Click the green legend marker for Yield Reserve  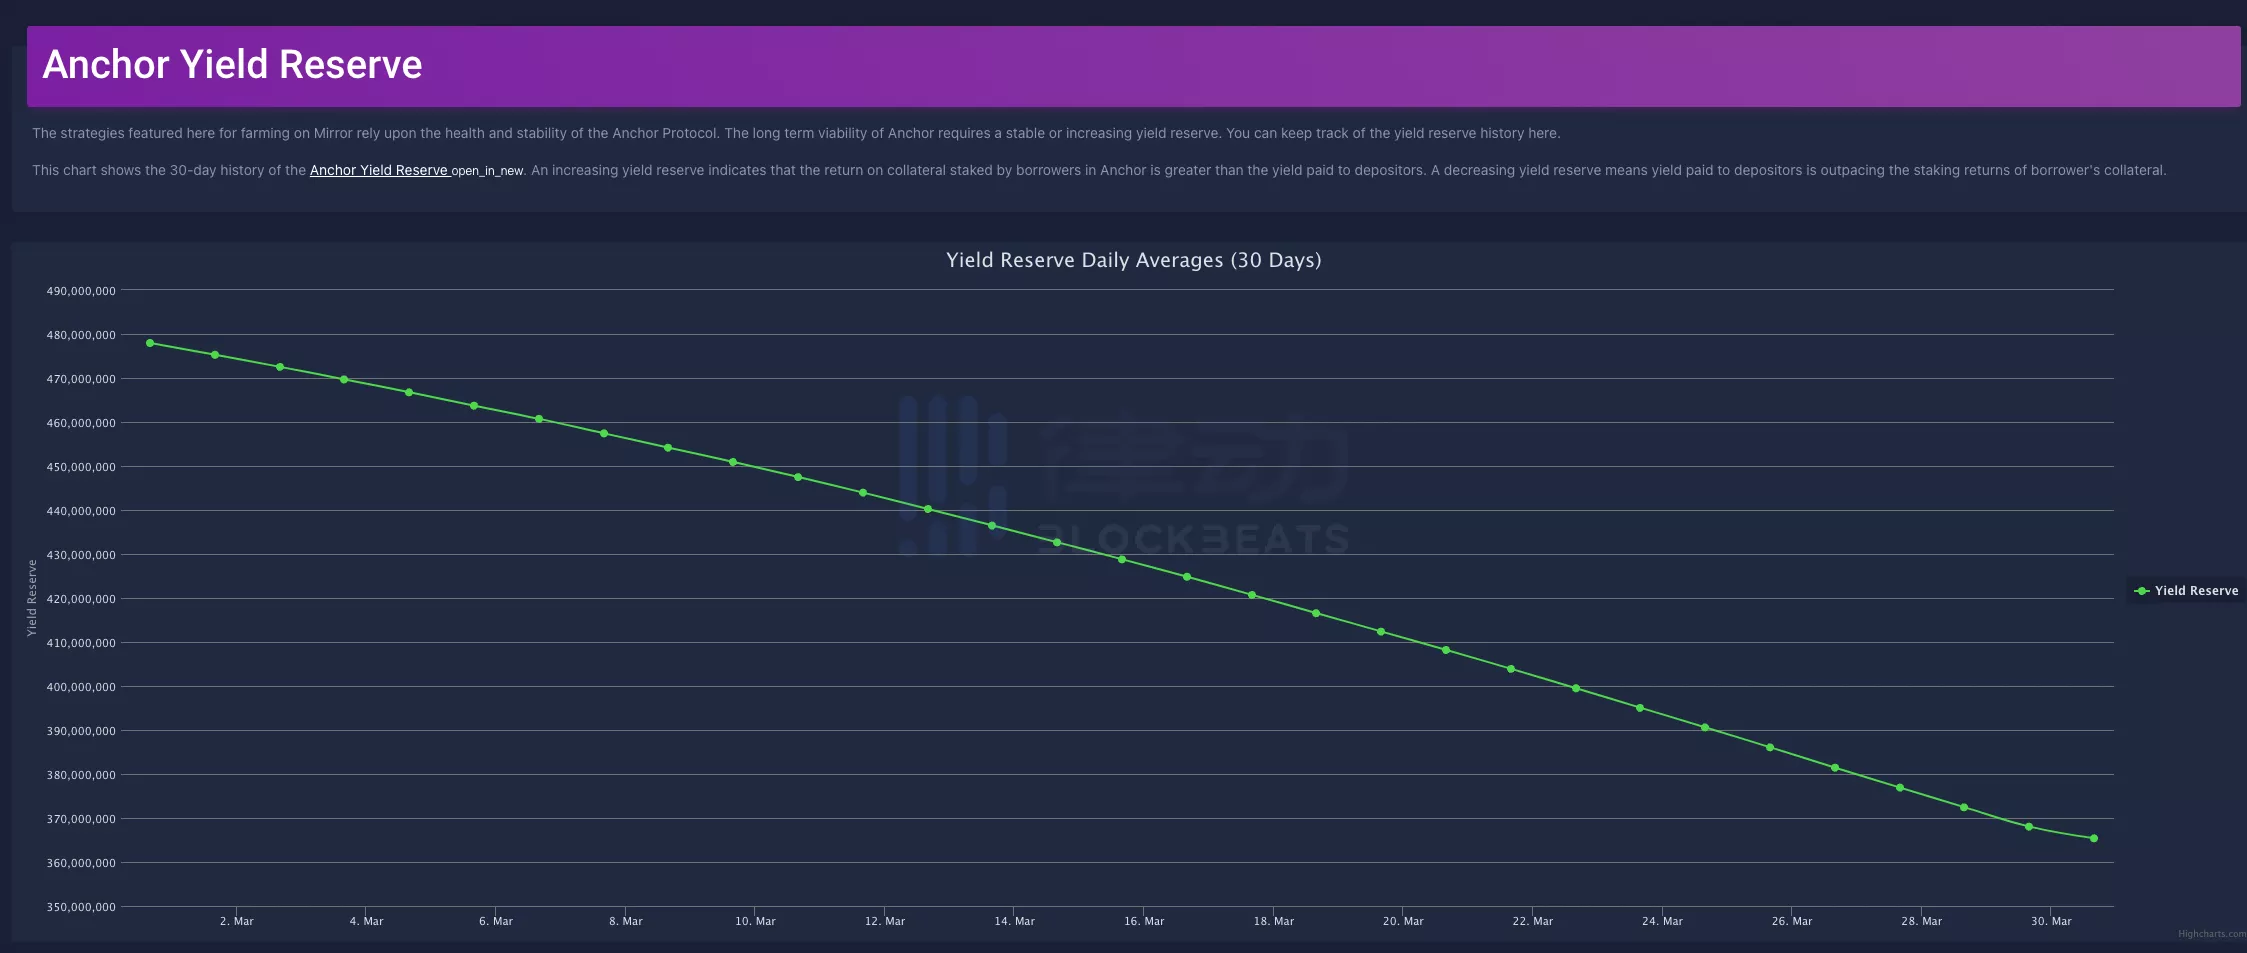(x=2142, y=591)
